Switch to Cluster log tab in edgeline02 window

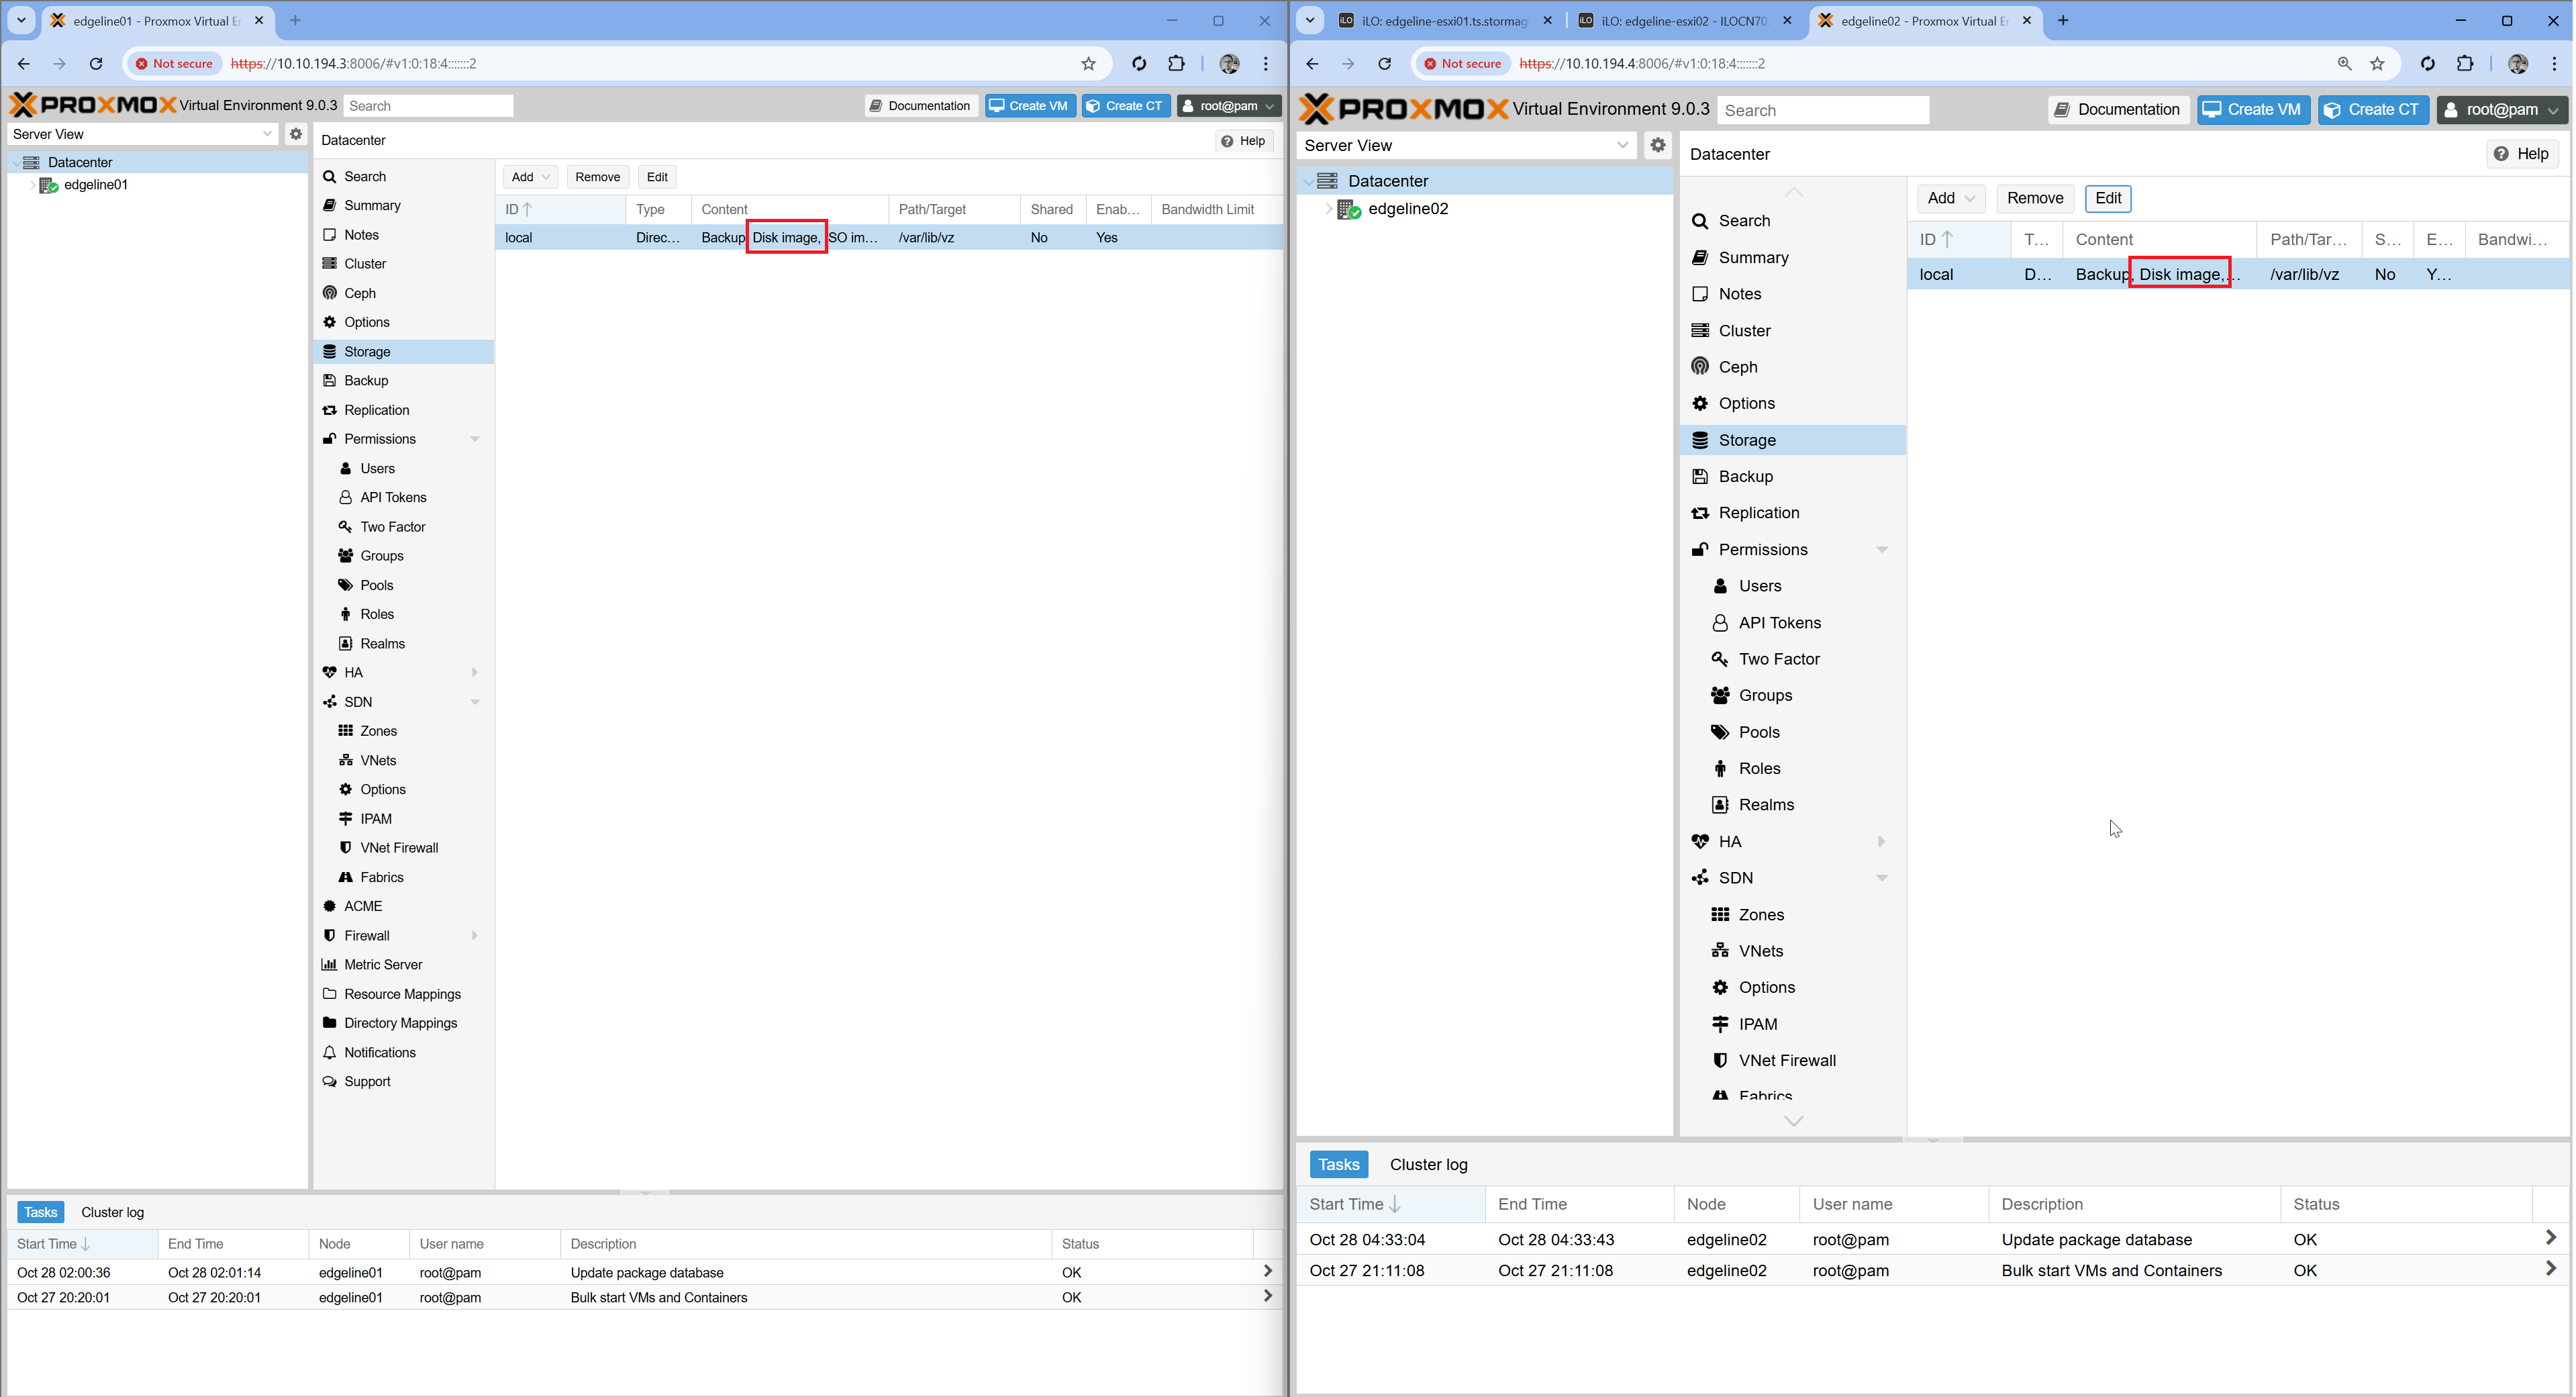pyautogui.click(x=1428, y=1164)
